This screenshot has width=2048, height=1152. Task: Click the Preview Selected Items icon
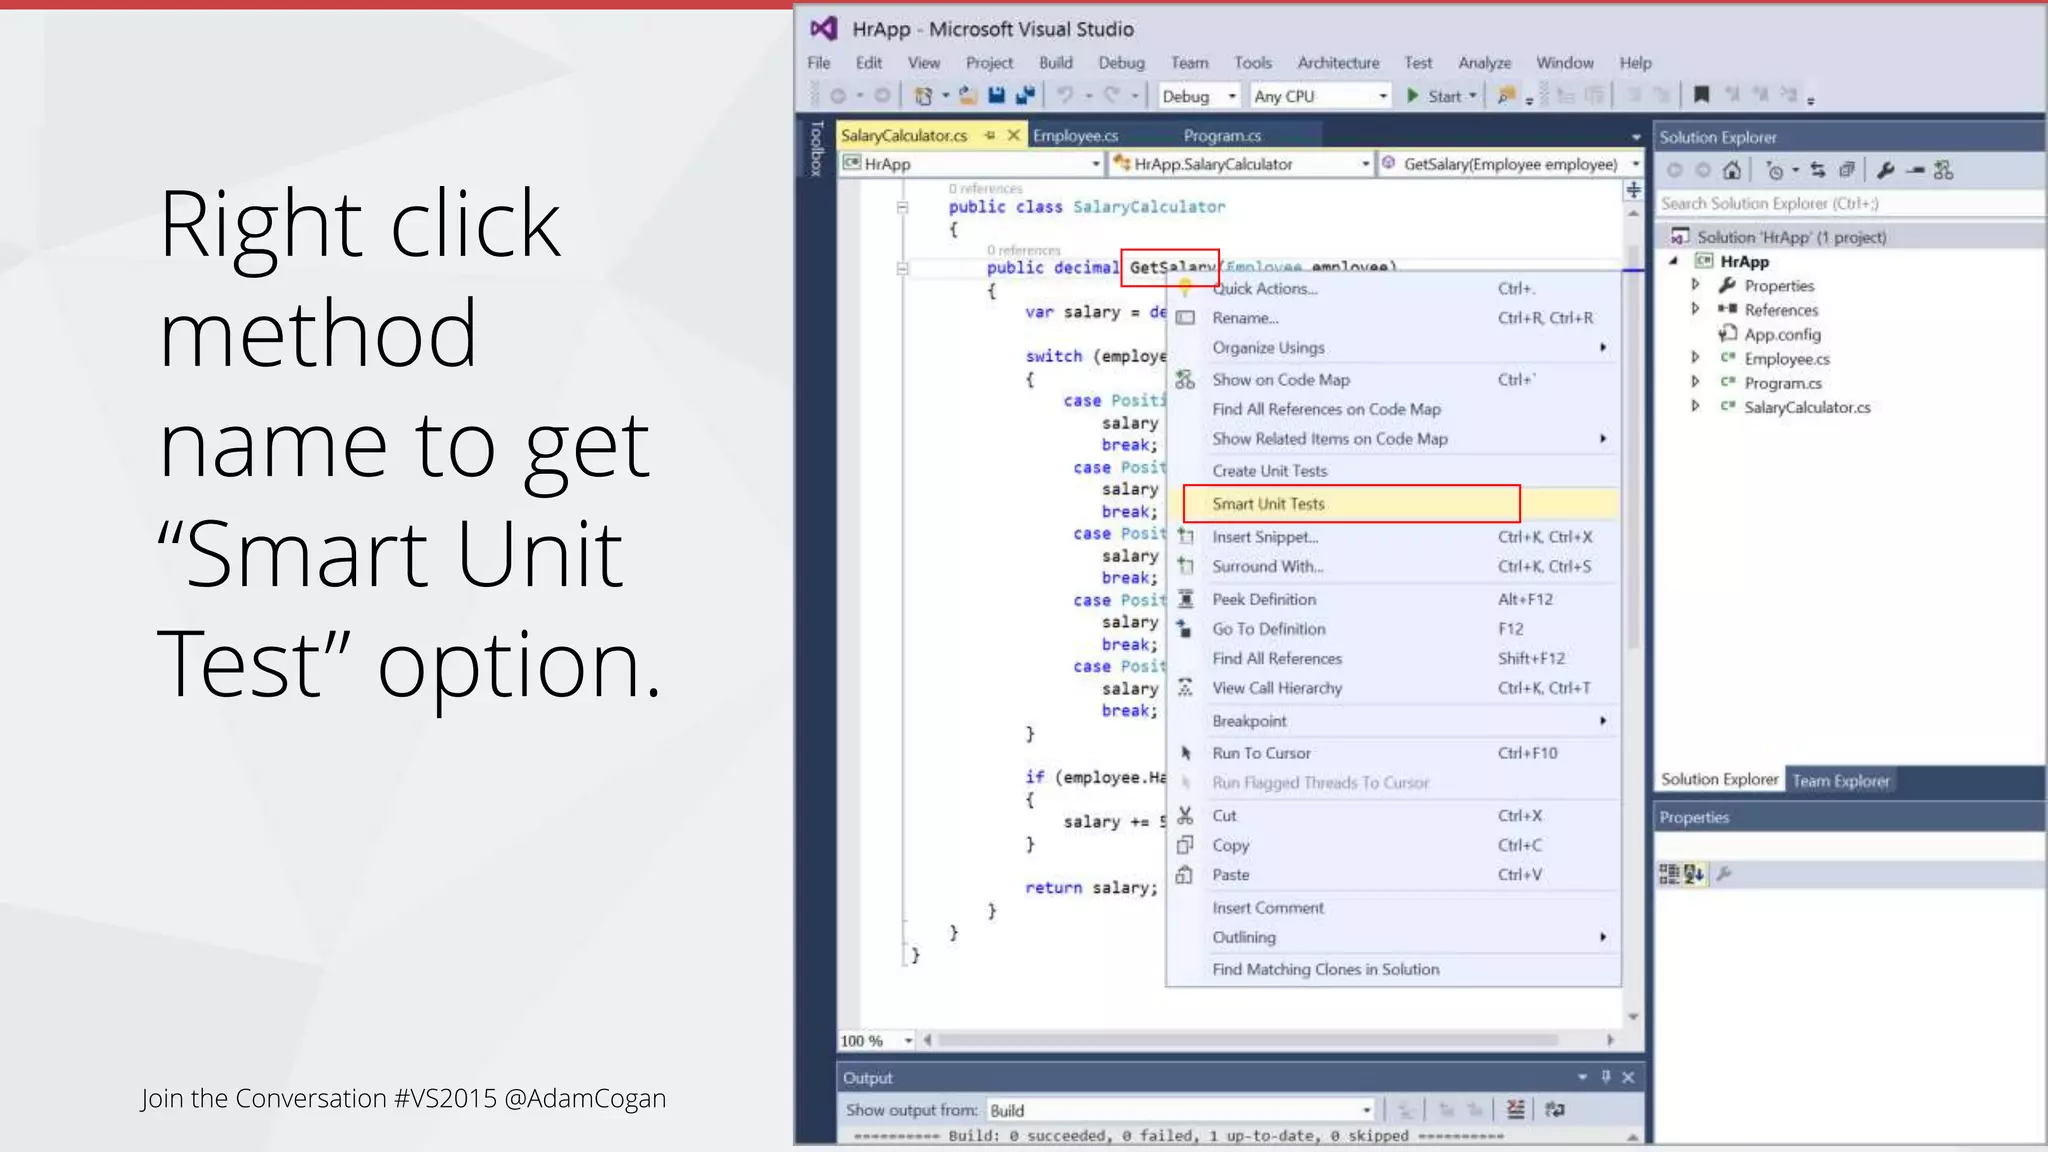click(1915, 170)
